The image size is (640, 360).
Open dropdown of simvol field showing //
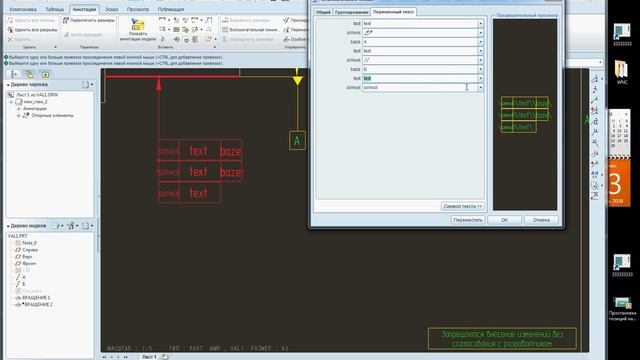pos(480,60)
